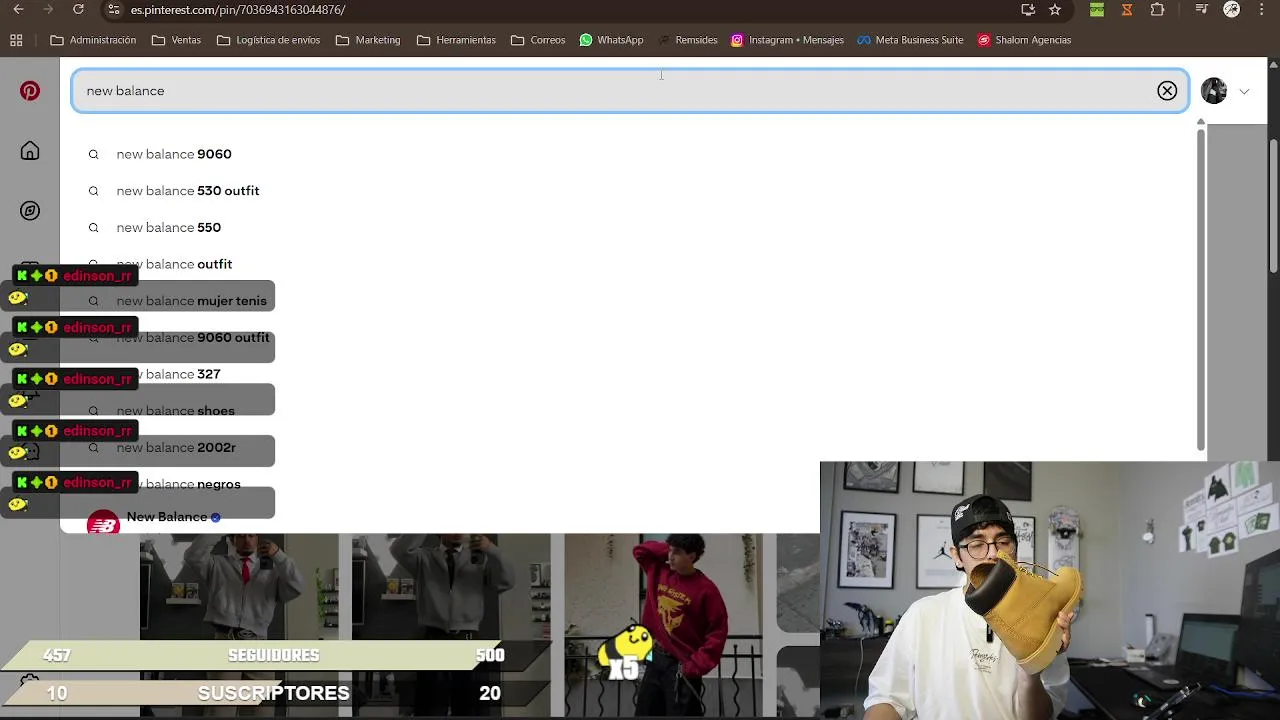
Task: Open the Ventas bookmarks folder
Action: pyautogui.click(x=176, y=40)
